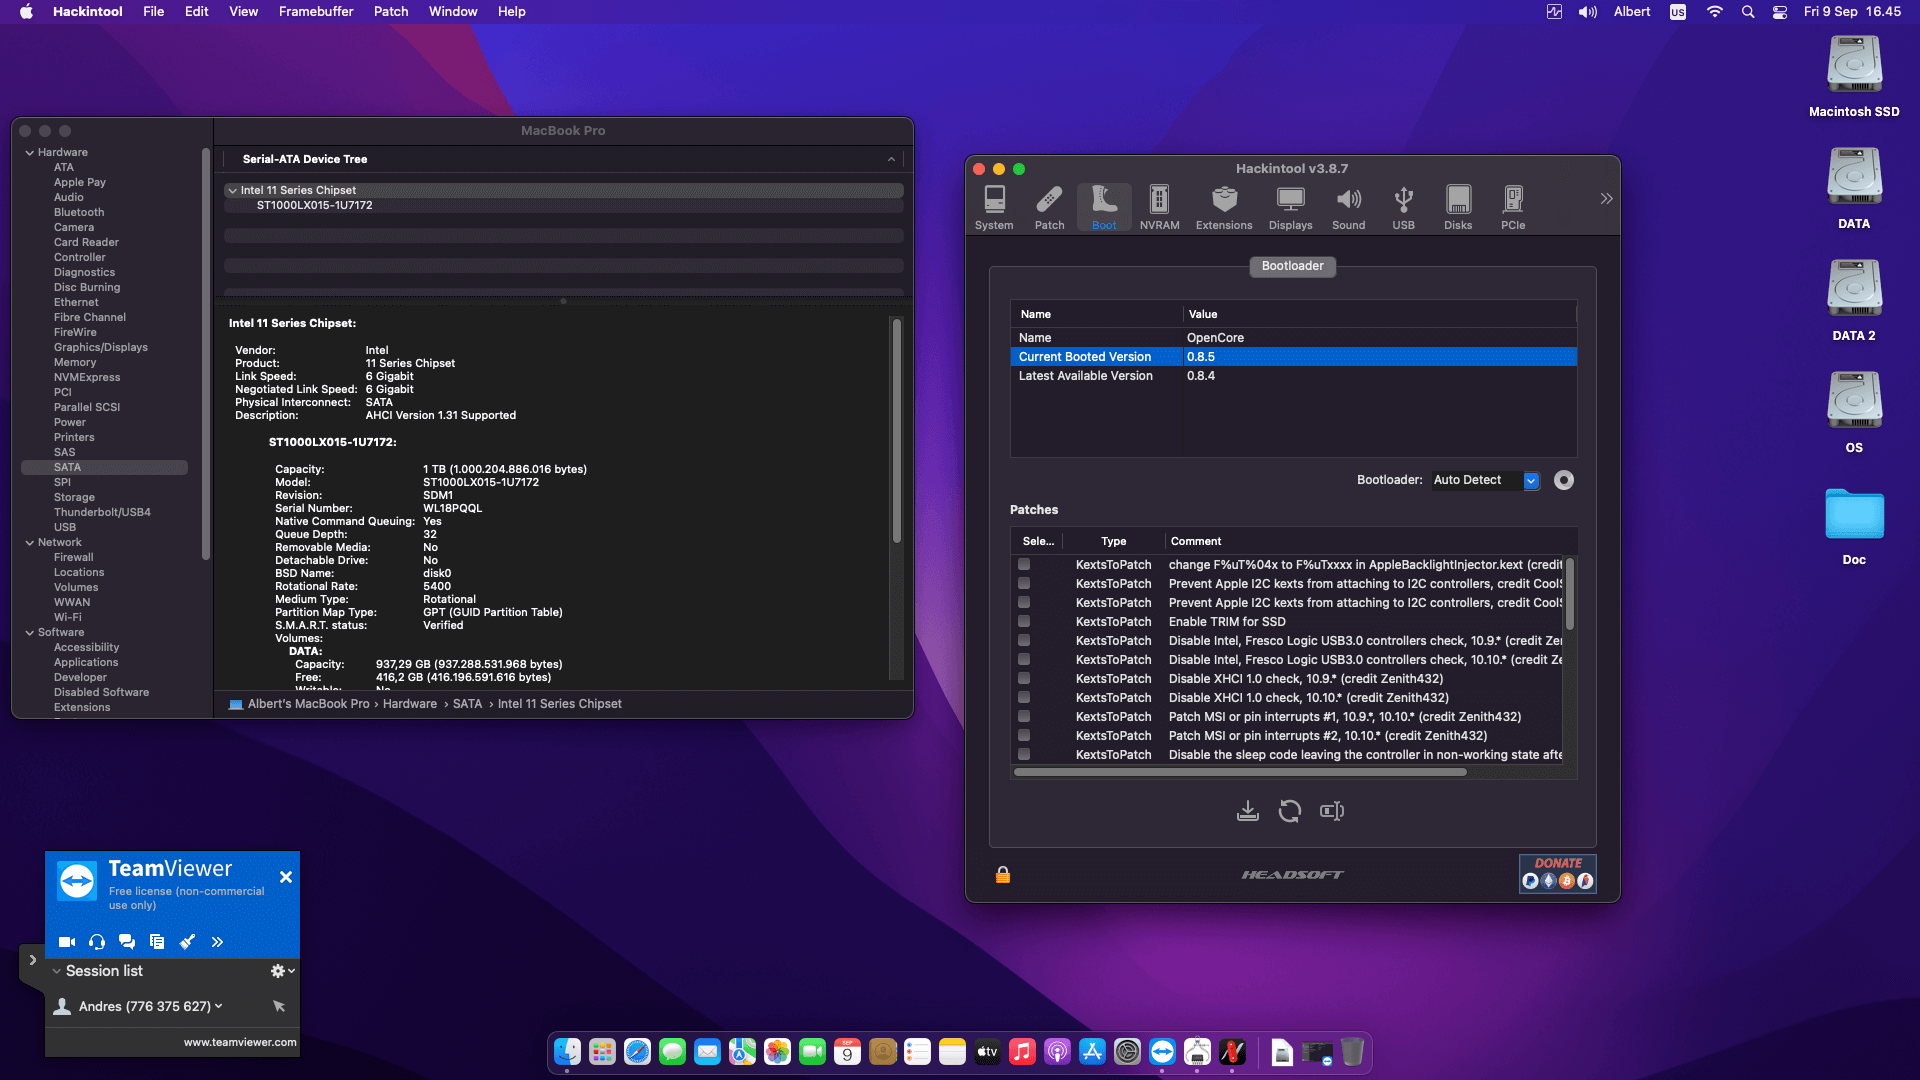This screenshot has width=1920, height=1080.
Task: Collapse the Hardware group in the sidebar
Action: tap(30, 152)
